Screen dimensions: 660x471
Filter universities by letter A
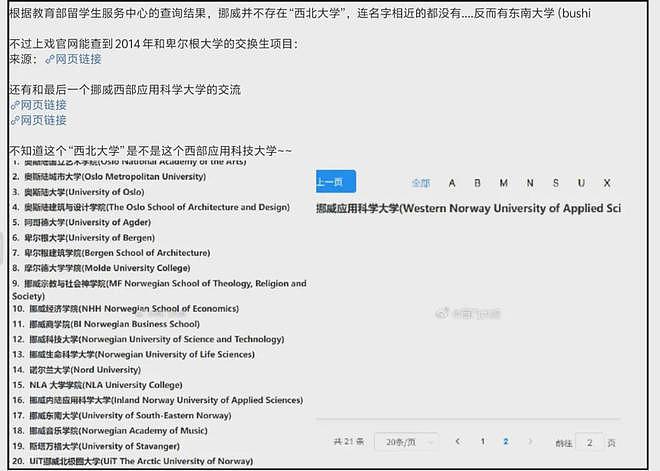452,183
